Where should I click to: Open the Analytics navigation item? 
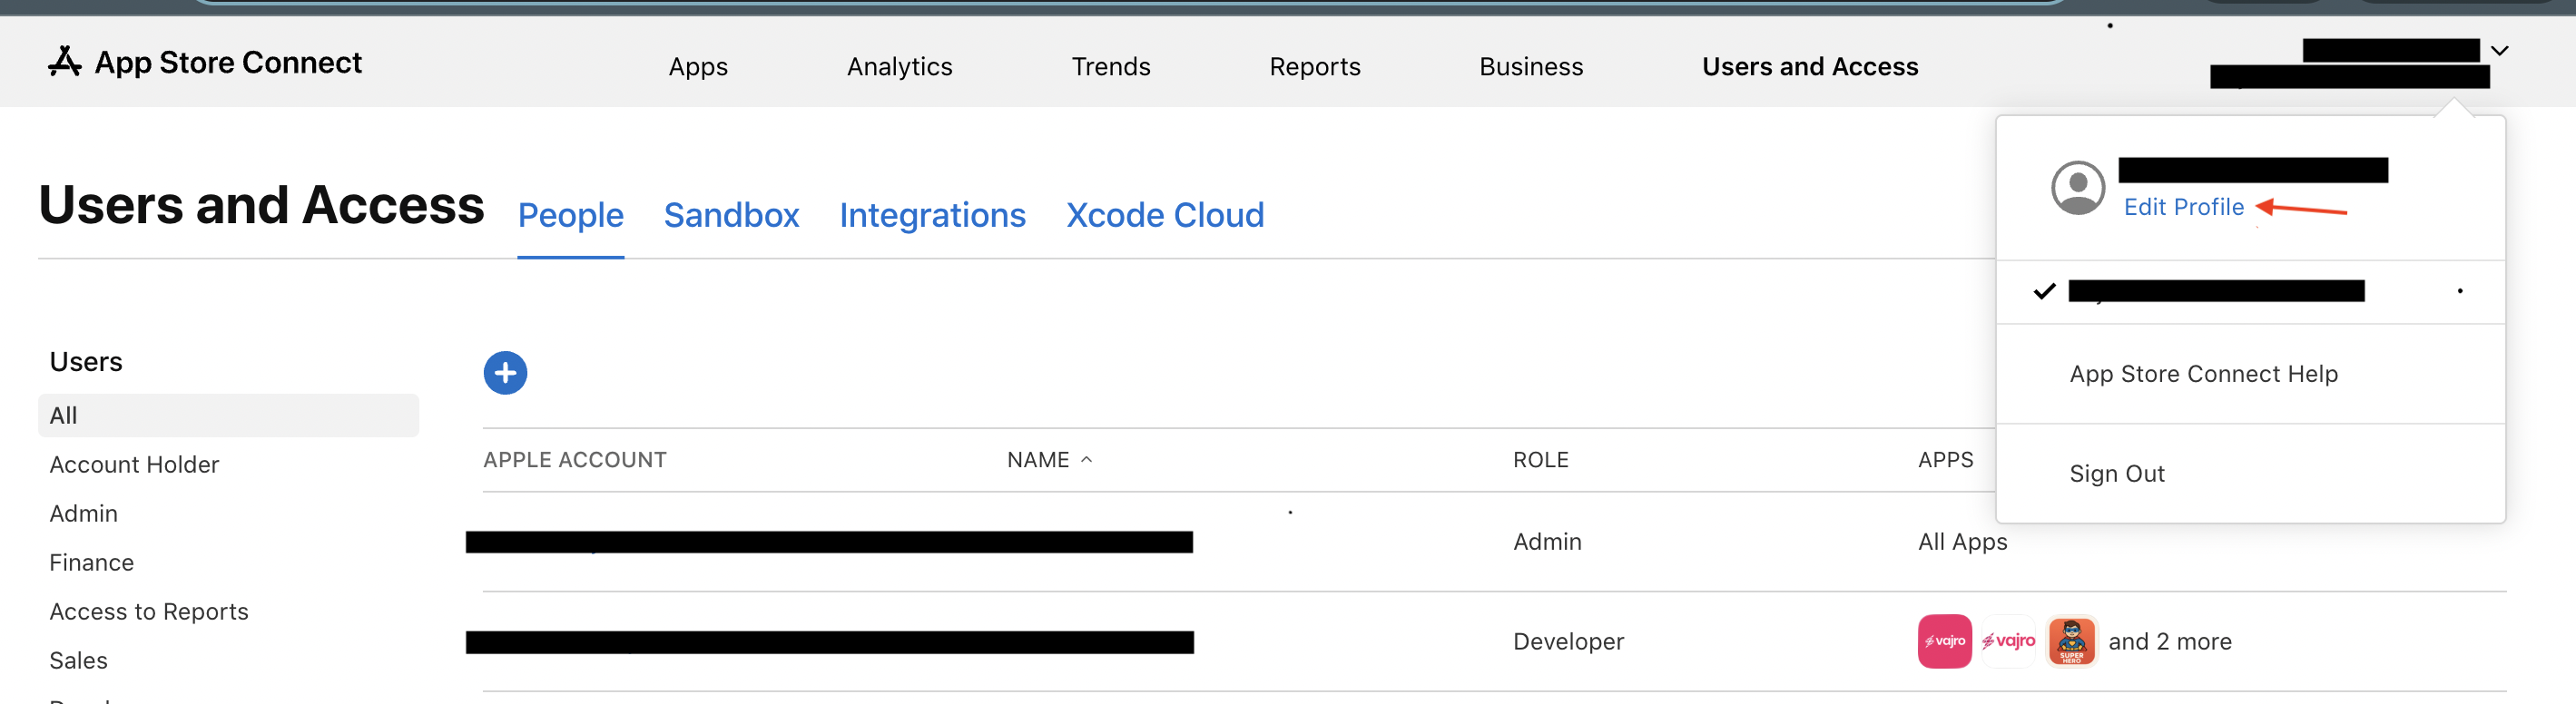pyautogui.click(x=899, y=67)
